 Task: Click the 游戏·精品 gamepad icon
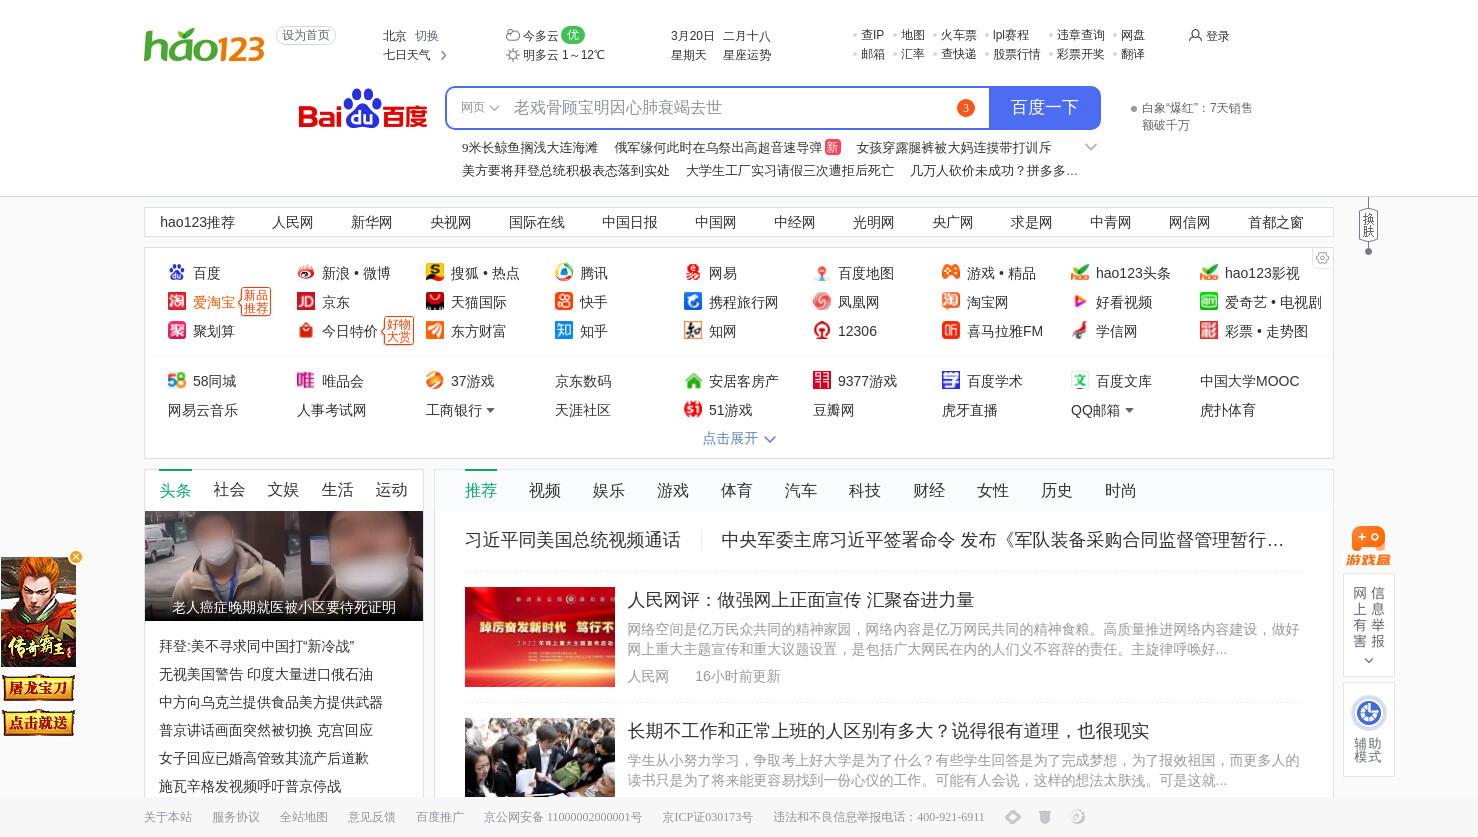coord(951,272)
